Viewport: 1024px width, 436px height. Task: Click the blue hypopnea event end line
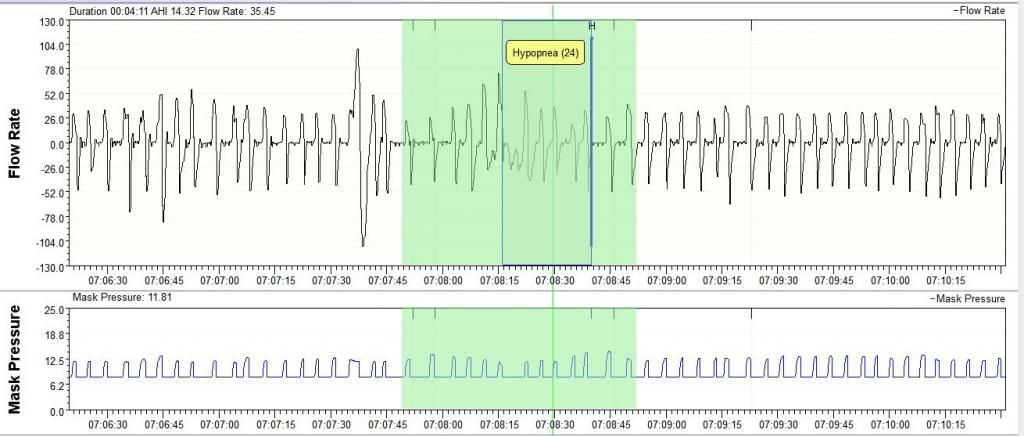click(591, 150)
